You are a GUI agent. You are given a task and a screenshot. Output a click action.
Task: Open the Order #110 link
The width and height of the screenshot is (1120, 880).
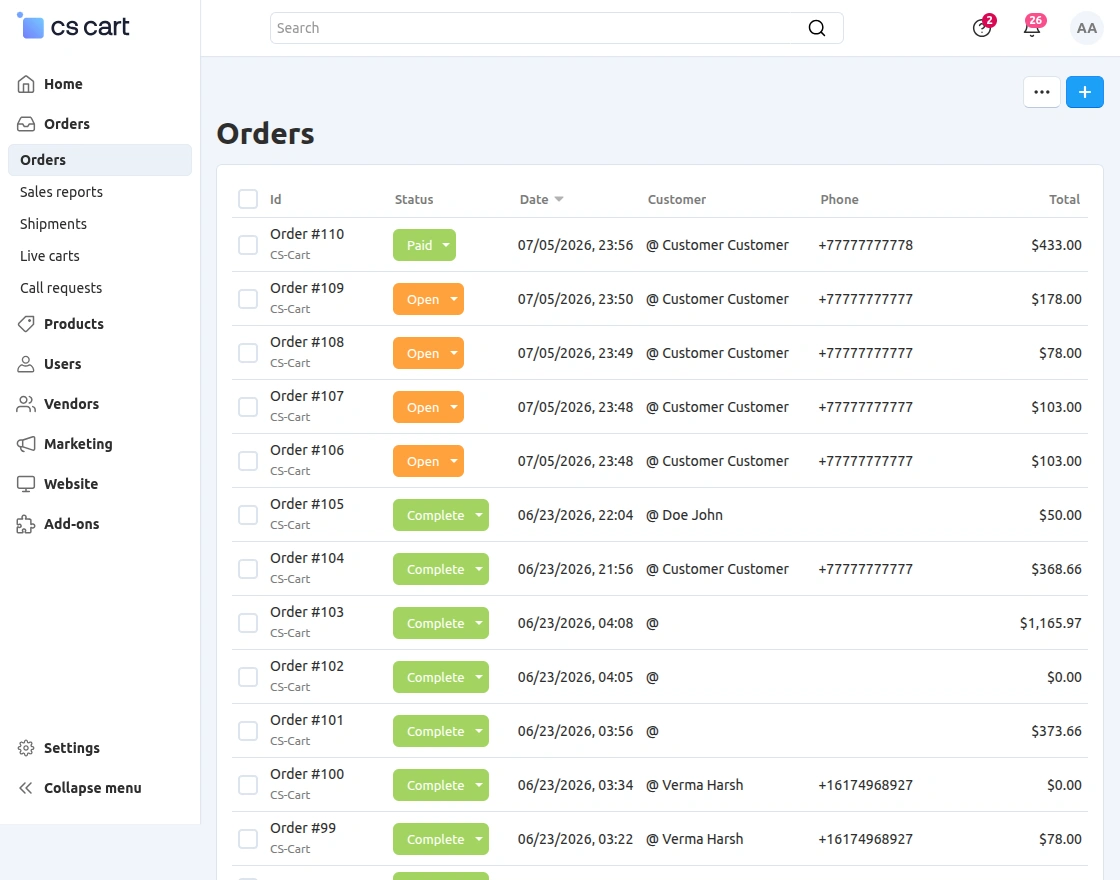tap(307, 234)
